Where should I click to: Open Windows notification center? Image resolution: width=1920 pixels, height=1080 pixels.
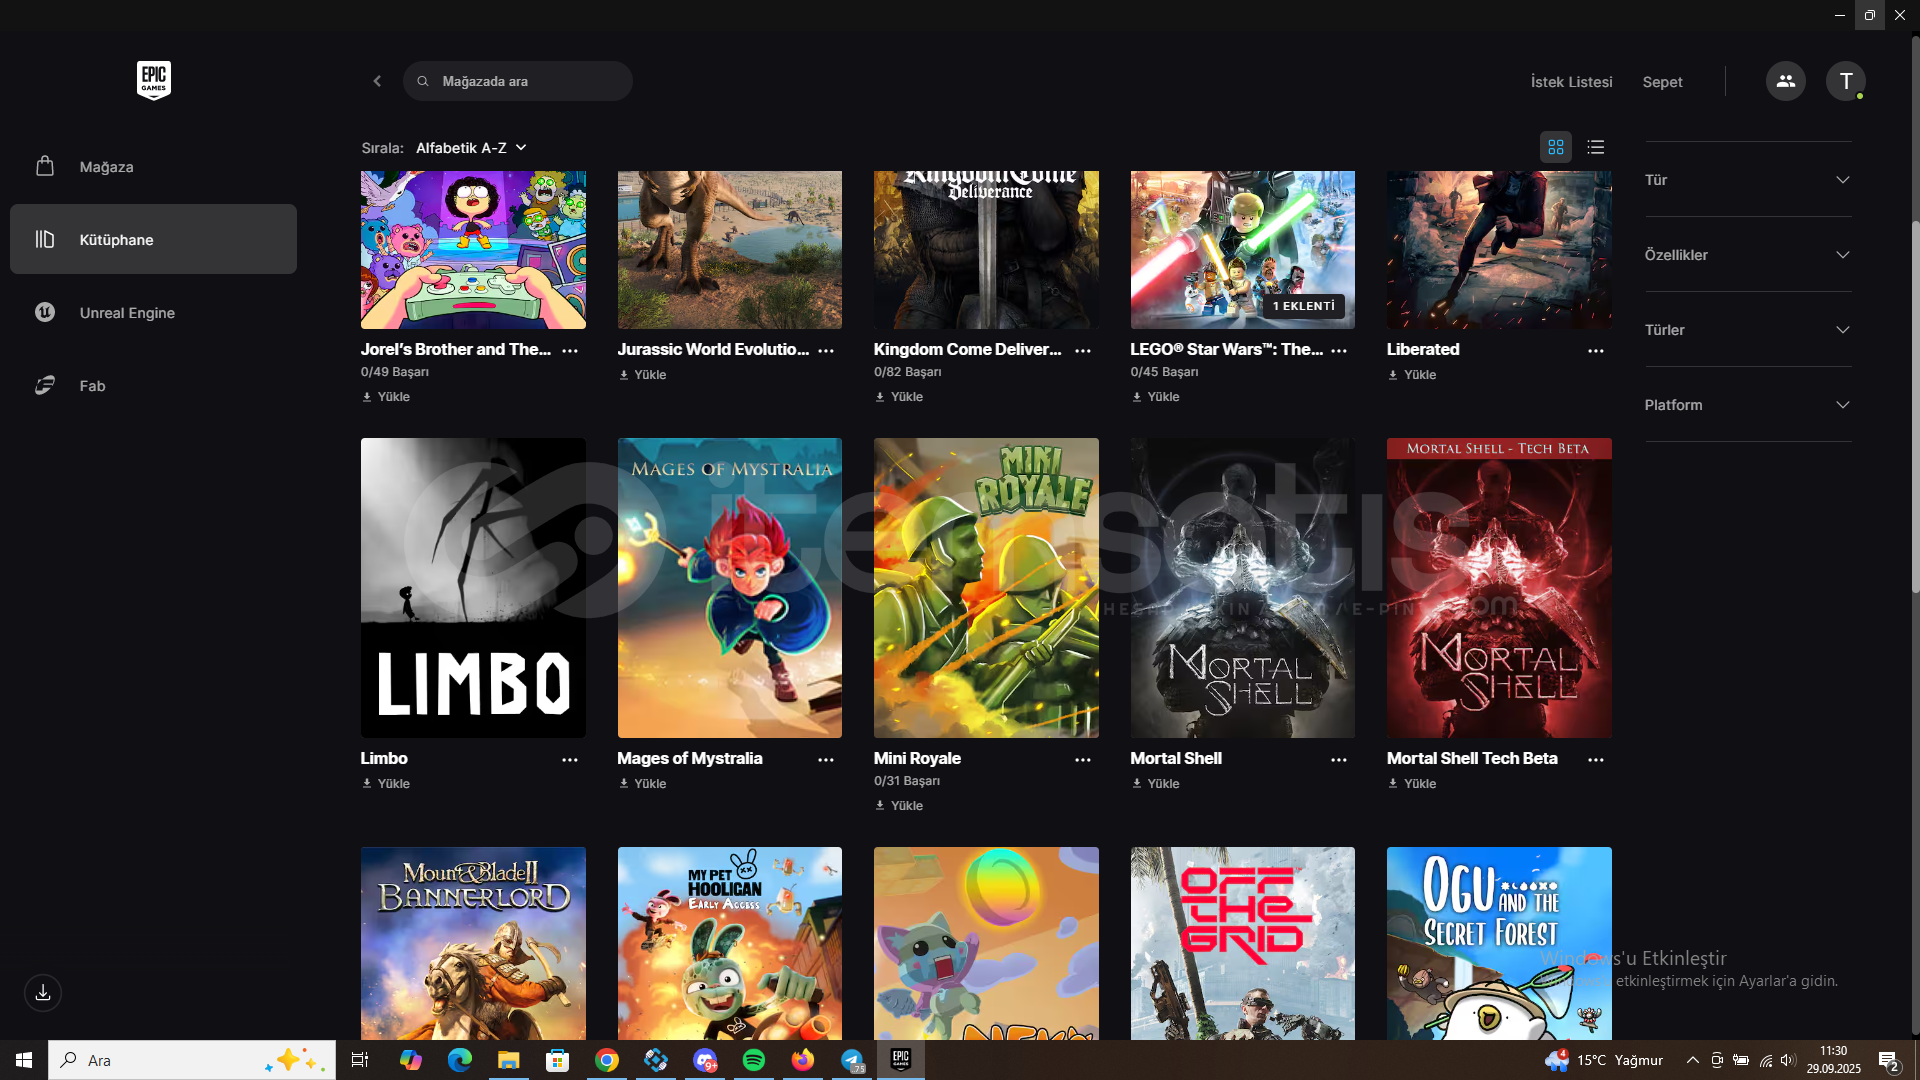click(1888, 1060)
